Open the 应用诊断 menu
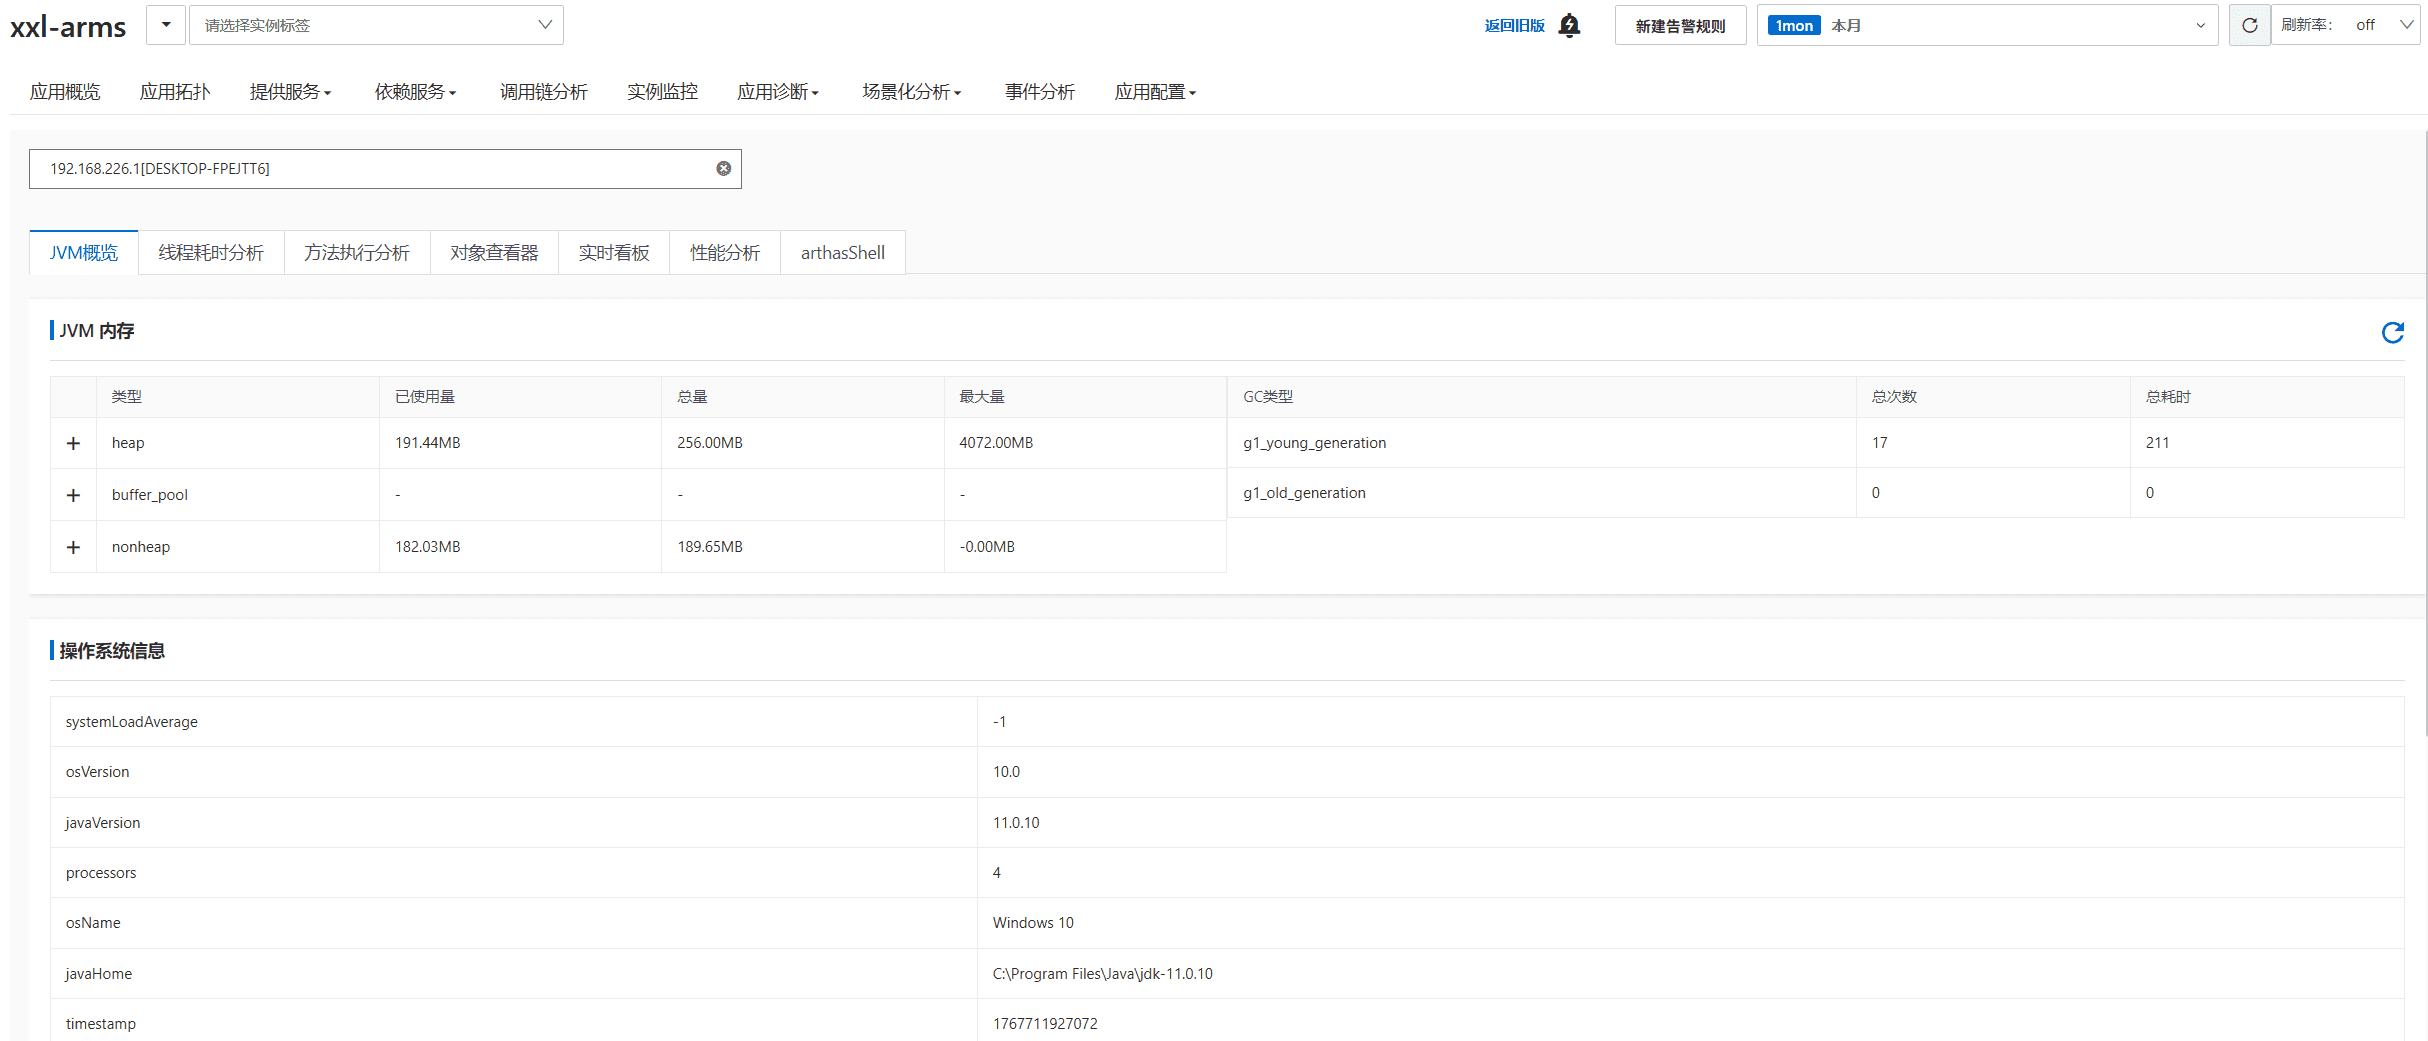Image resolution: width=2428 pixels, height=1041 pixels. coord(778,92)
